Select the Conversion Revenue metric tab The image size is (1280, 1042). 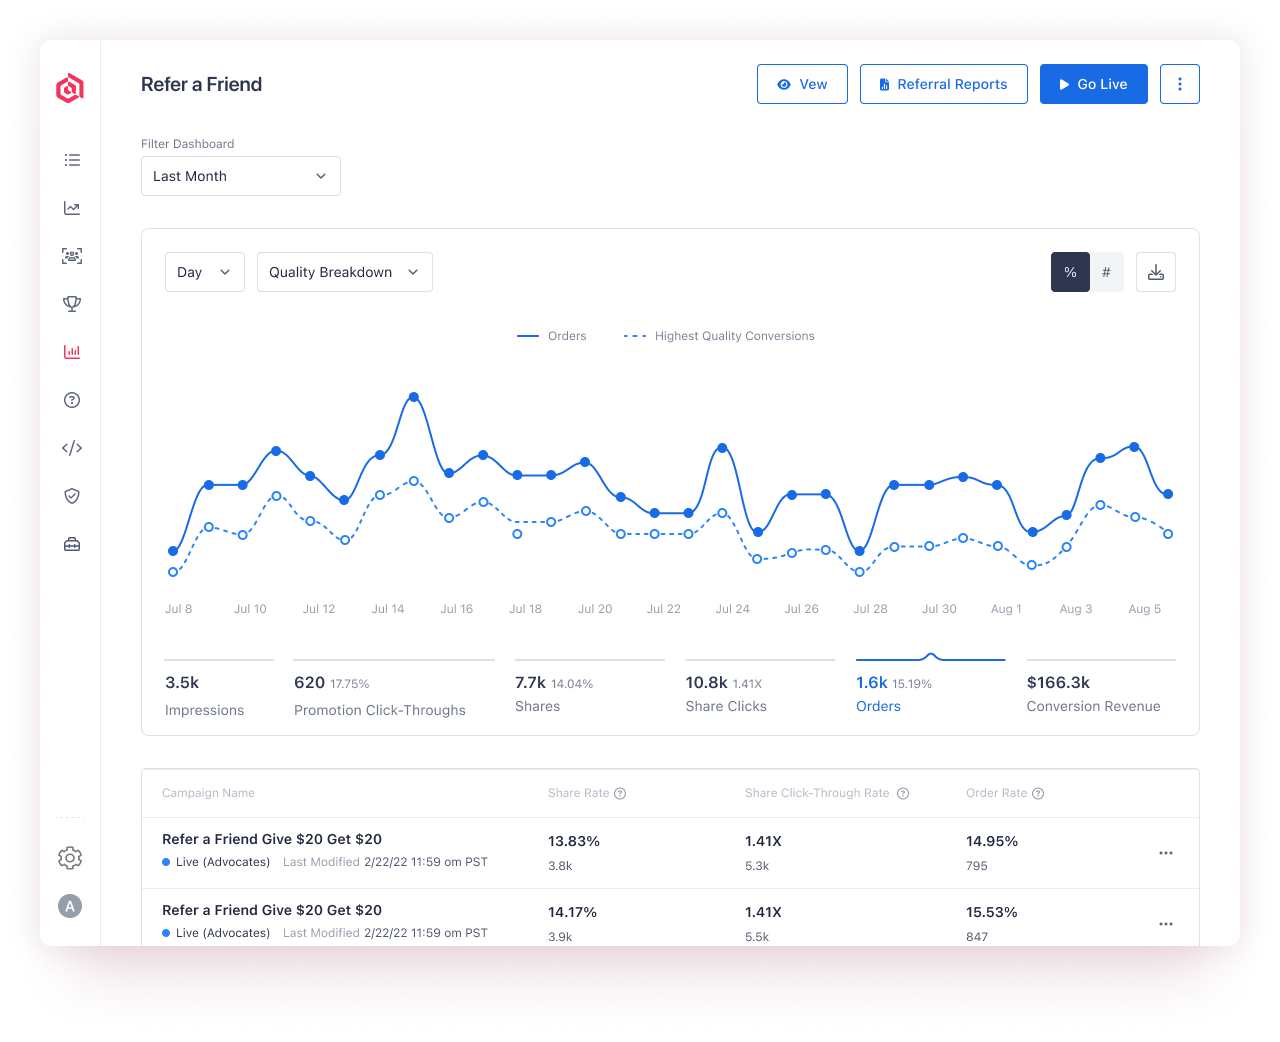1093,694
